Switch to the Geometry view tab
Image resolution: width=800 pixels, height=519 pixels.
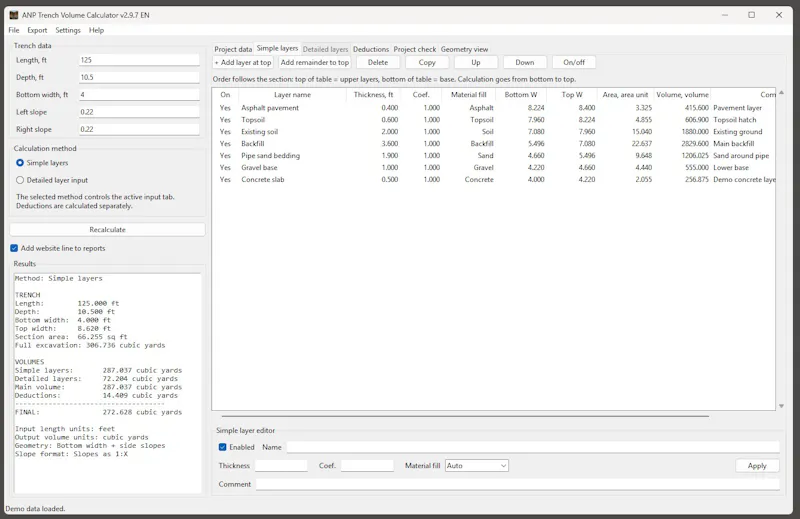tap(464, 49)
